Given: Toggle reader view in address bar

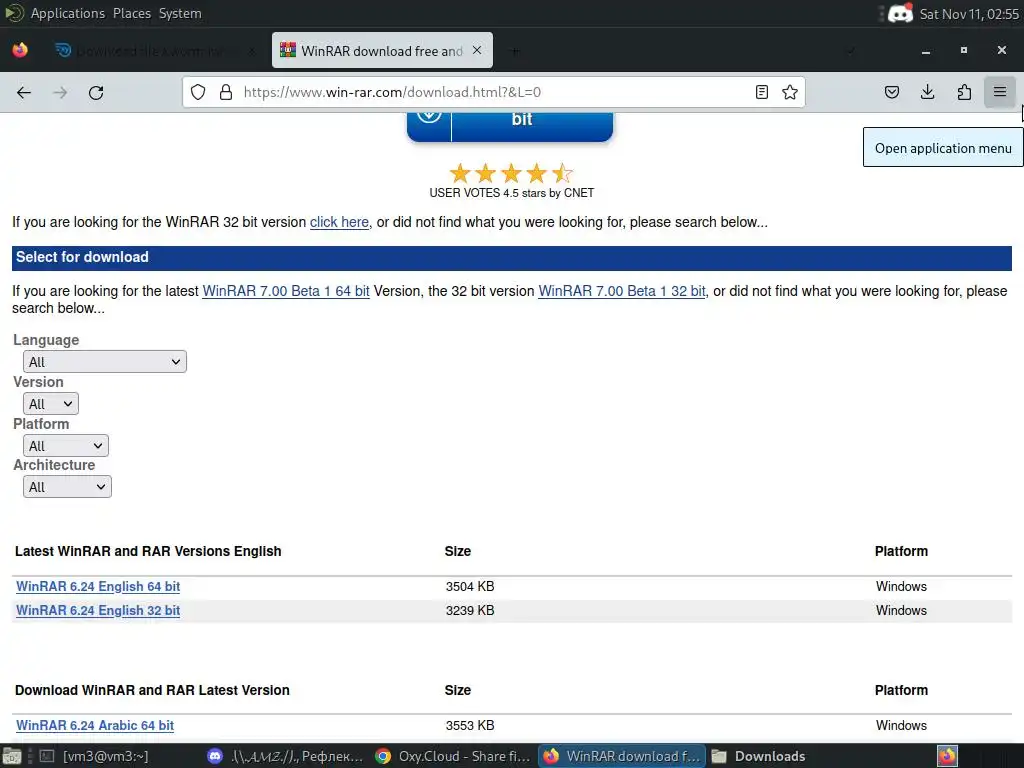Looking at the screenshot, I should [761, 92].
